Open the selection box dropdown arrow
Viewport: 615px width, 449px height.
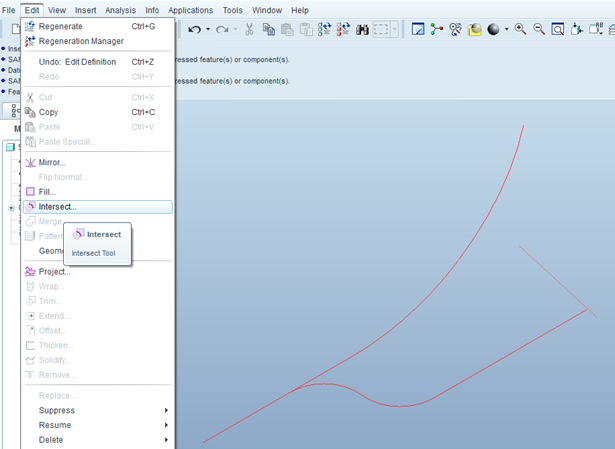point(395,29)
